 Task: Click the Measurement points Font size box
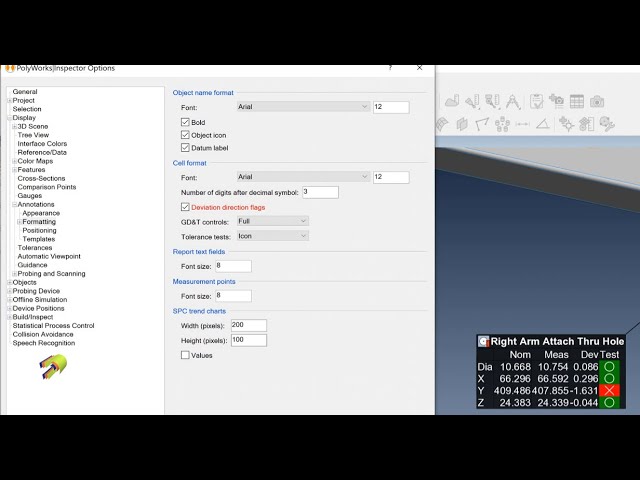233,296
